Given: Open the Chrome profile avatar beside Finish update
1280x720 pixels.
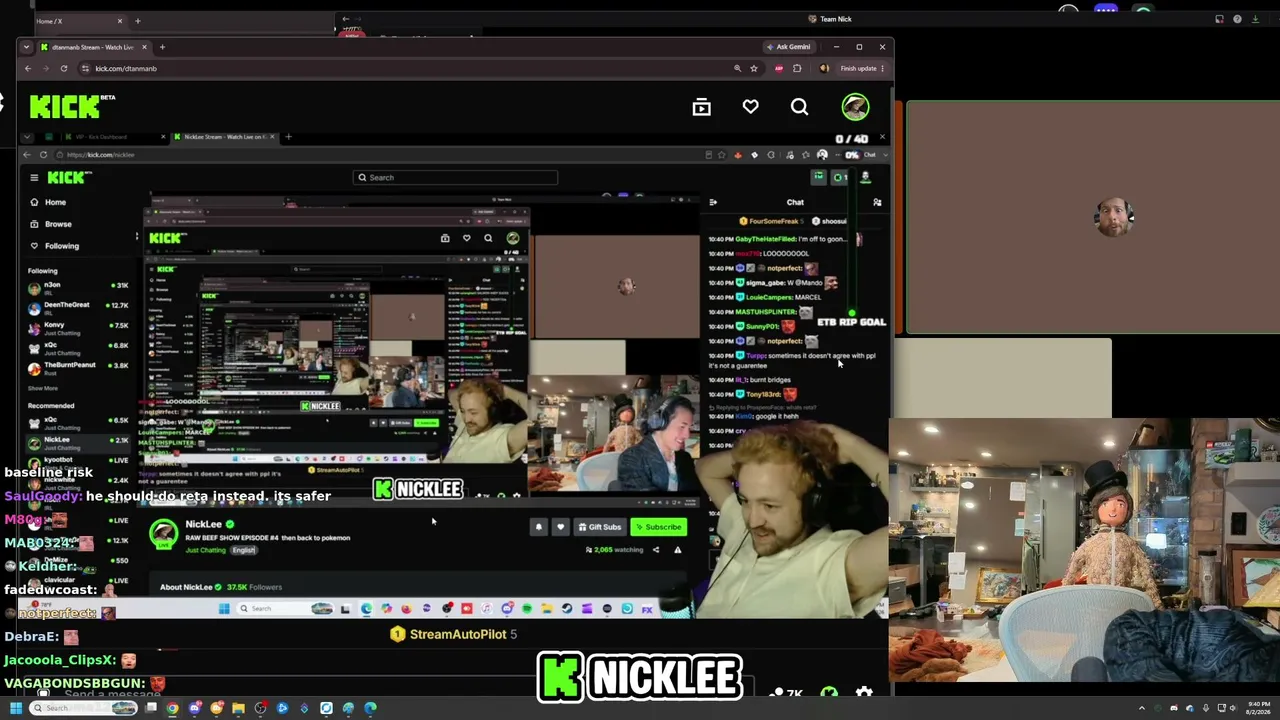Looking at the screenshot, I should coord(824,68).
